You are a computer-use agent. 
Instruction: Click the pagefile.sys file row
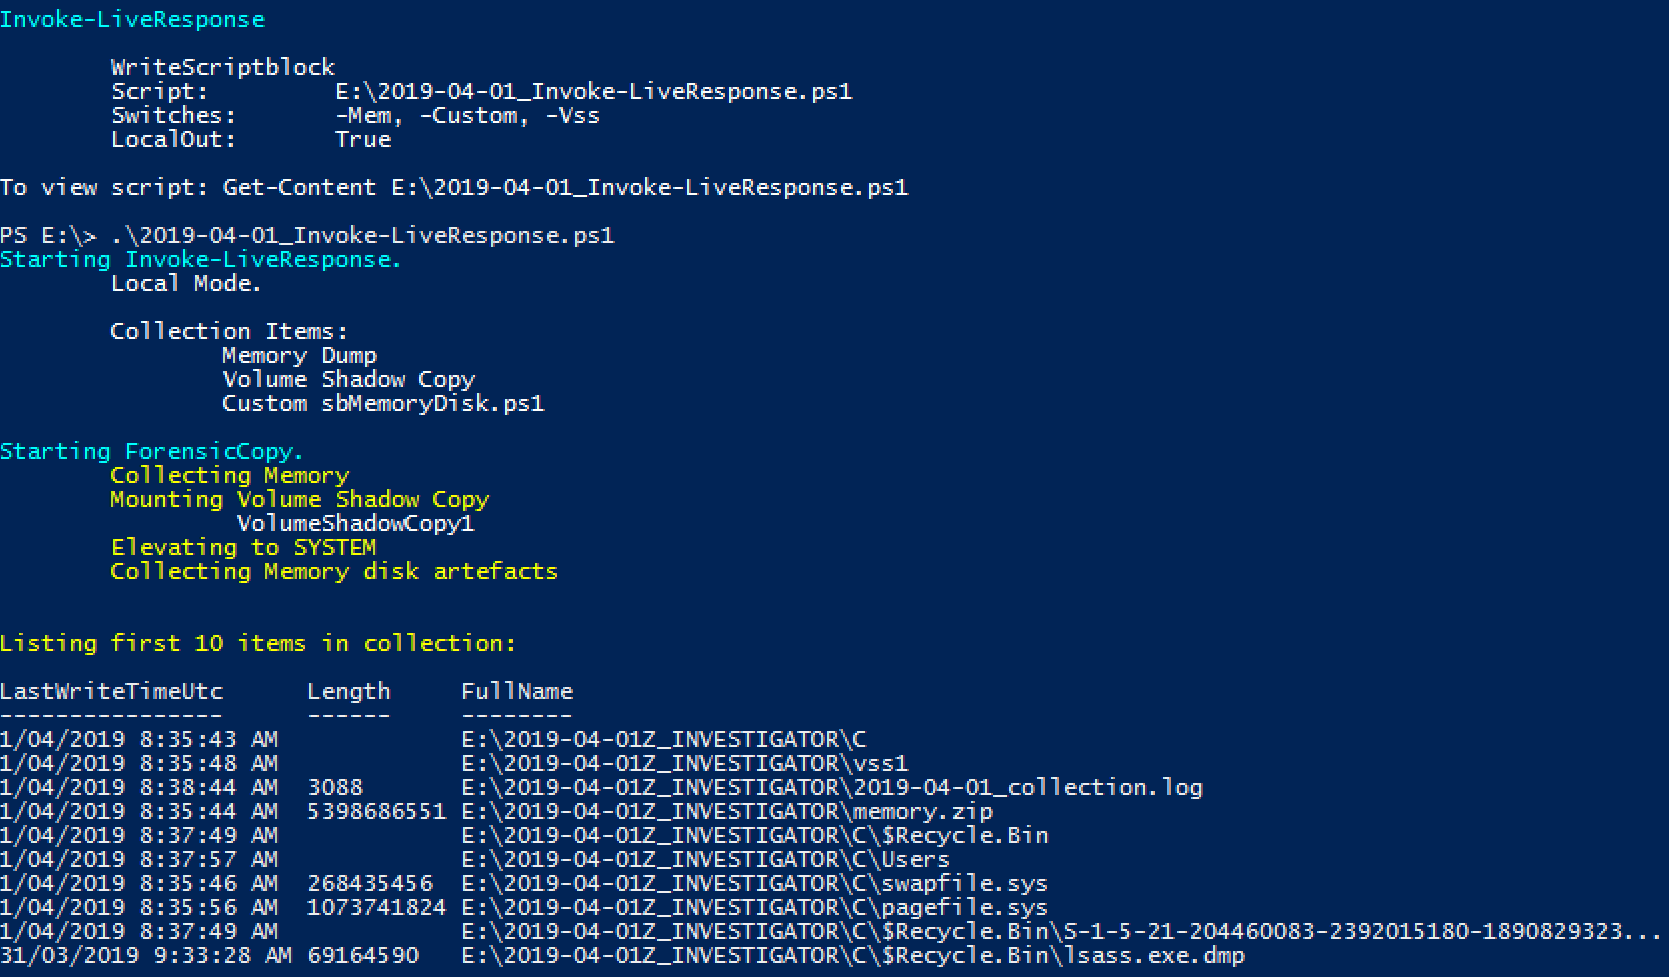click(524, 907)
